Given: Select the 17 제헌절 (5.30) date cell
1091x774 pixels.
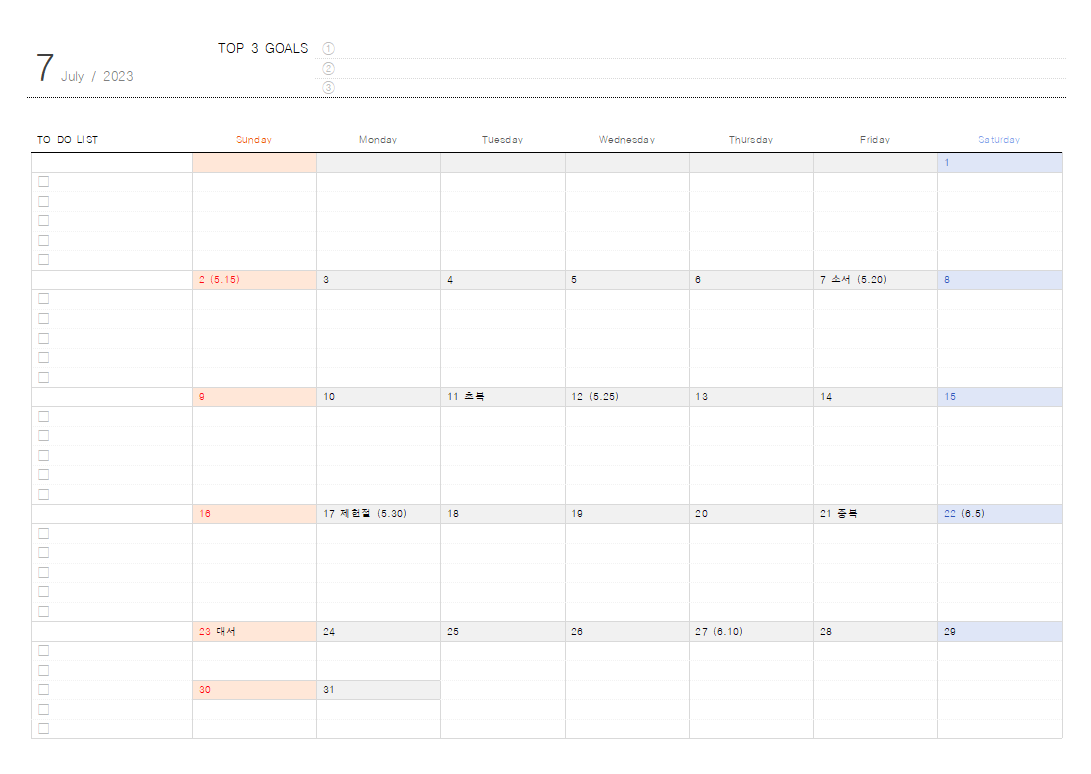Looking at the screenshot, I should click(x=379, y=514).
